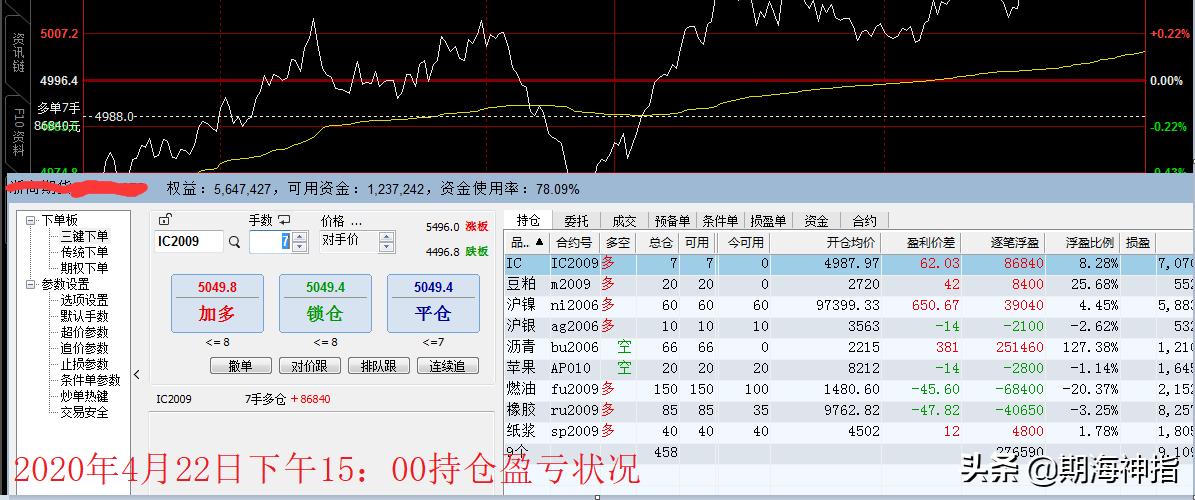This screenshot has height=500, width=1195.
Task: Open the ellipsis options next to 价格
Action: [x=354, y=222]
